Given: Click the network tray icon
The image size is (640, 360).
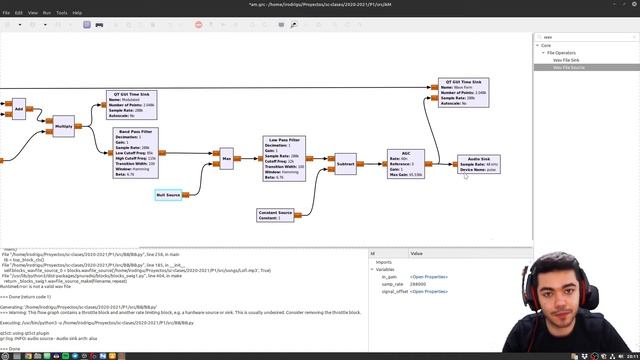Looking at the screenshot, I should click(612, 356).
